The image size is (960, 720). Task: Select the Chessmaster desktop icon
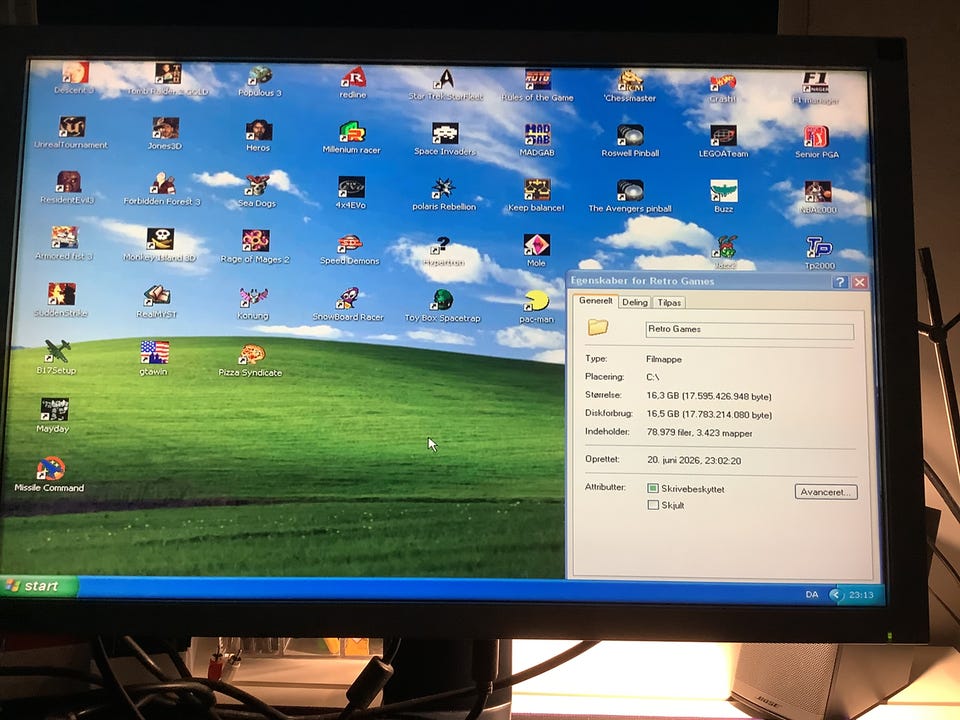[x=630, y=81]
